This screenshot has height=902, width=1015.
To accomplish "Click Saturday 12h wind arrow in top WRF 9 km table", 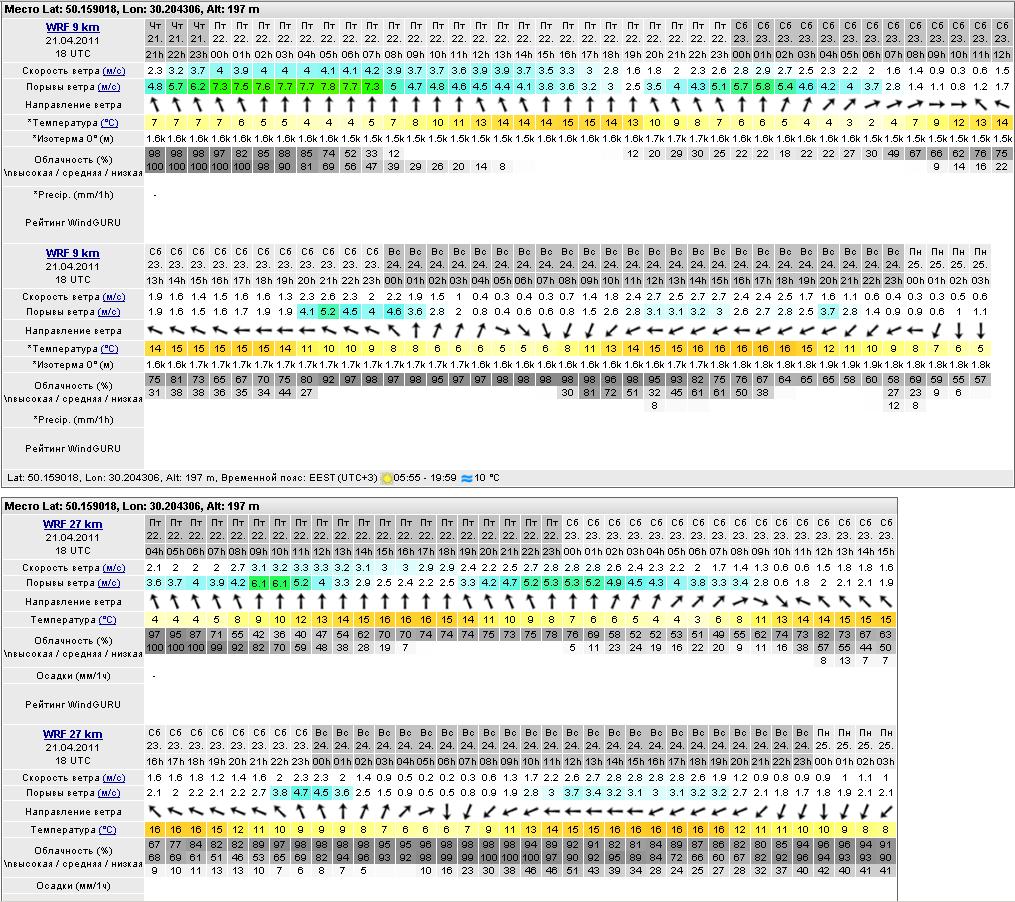I will [1003, 104].
